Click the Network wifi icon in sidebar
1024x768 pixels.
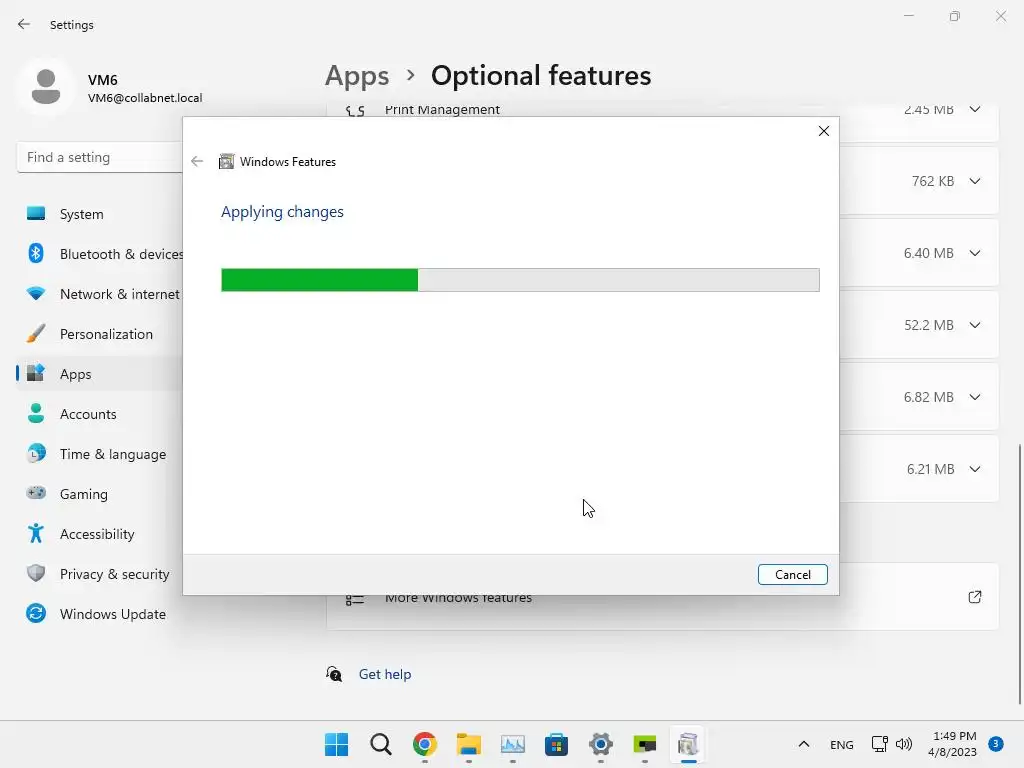[36, 293]
